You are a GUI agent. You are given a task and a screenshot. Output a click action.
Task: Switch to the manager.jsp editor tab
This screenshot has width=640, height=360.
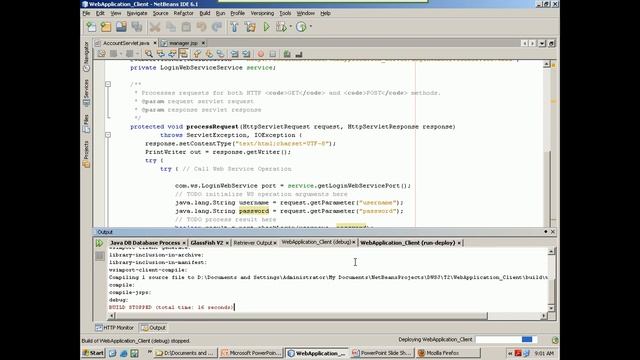(183, 43)
